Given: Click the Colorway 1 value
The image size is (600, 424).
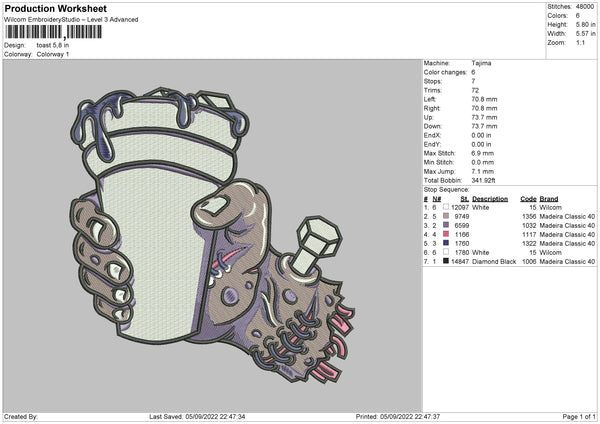Looking at the screenshot, I should [53, 54].
